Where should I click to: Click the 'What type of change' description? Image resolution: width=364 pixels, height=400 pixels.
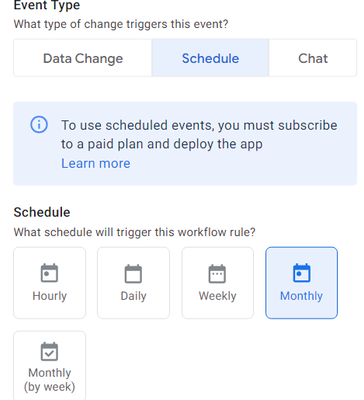pyautogui.click(x=121, y=24)
